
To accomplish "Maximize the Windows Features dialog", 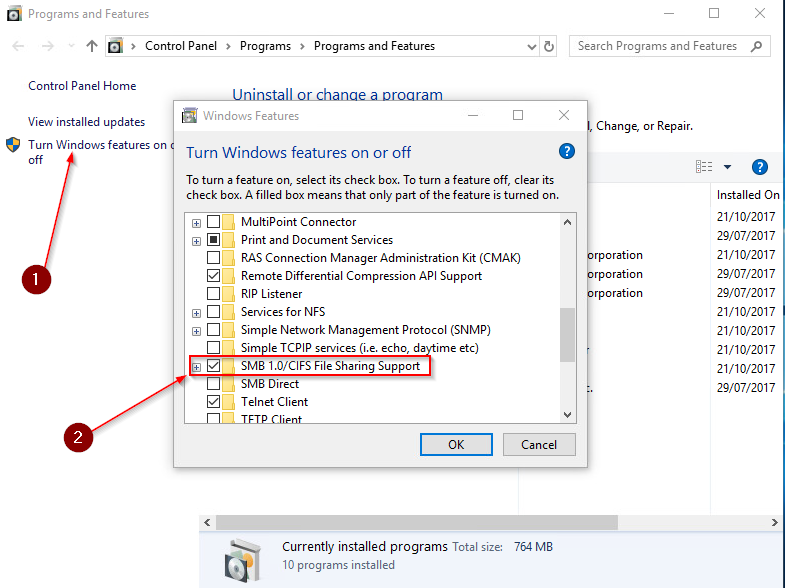I will pyautogui.click(x=518, y=116).
